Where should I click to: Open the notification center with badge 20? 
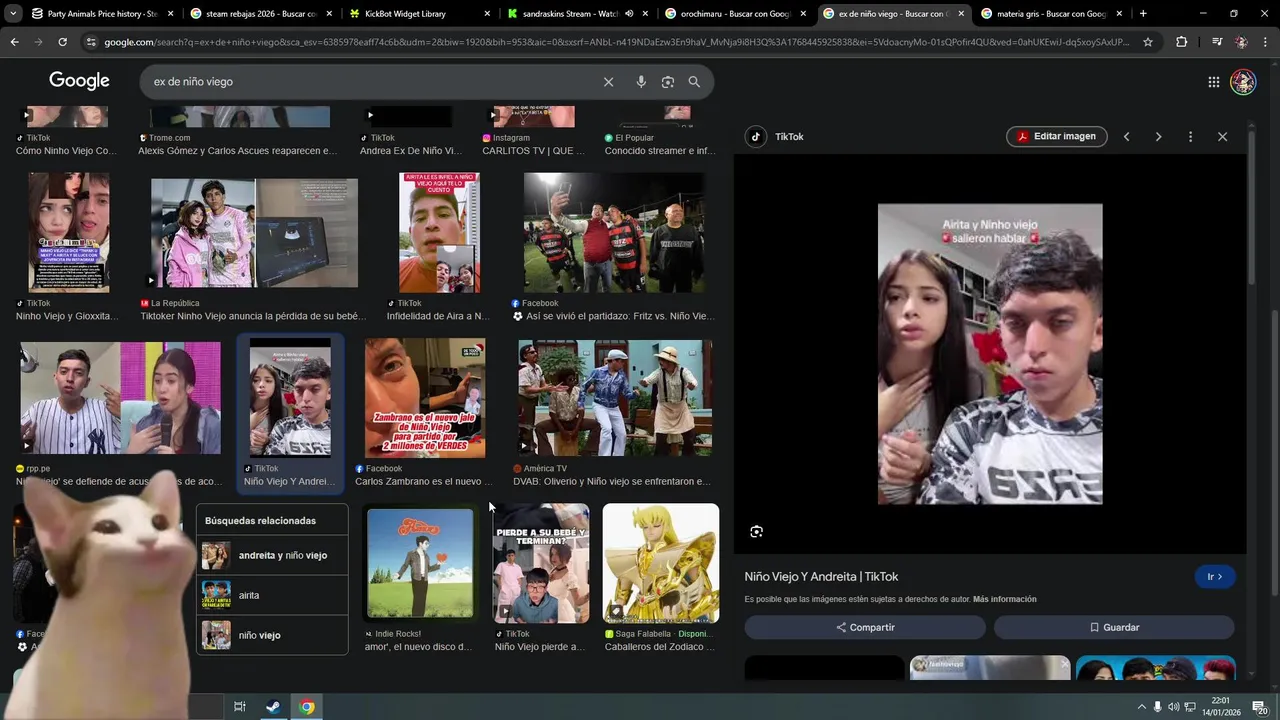[1261, 707]
